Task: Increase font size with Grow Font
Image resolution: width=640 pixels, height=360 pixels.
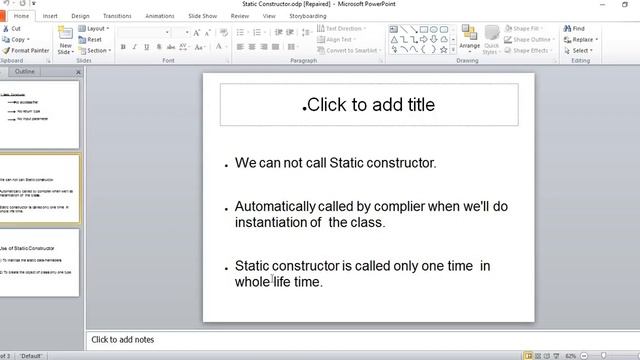Action: click(x=197, y=33)
